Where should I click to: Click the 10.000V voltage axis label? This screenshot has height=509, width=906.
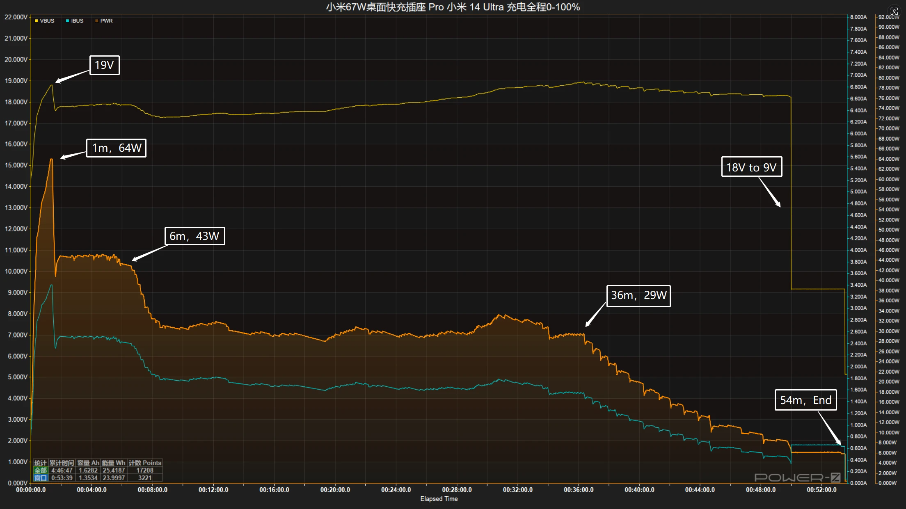point(16,272)
